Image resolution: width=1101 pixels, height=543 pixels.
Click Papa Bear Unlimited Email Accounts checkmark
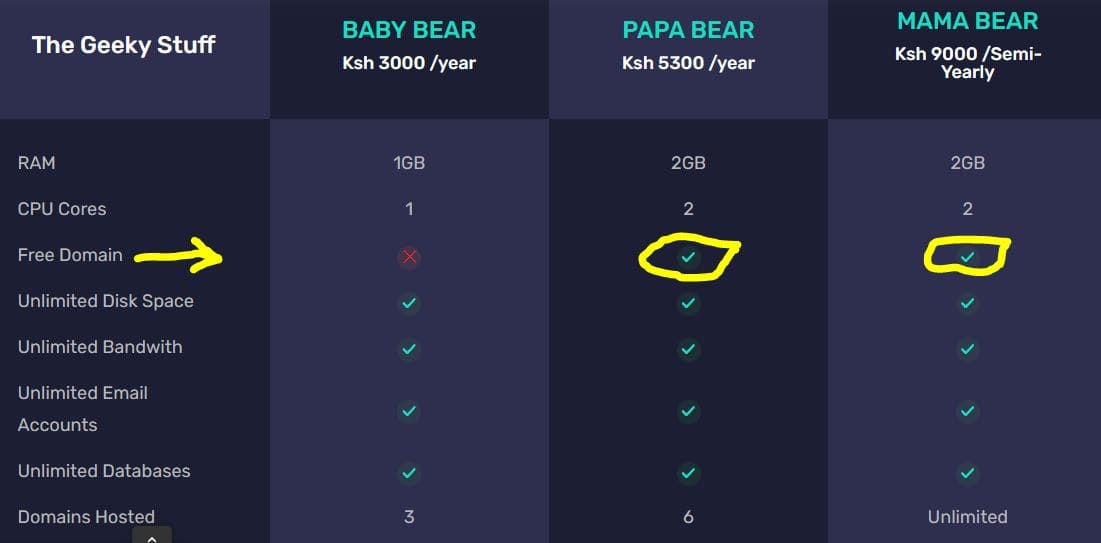click(x=688, y=410)
